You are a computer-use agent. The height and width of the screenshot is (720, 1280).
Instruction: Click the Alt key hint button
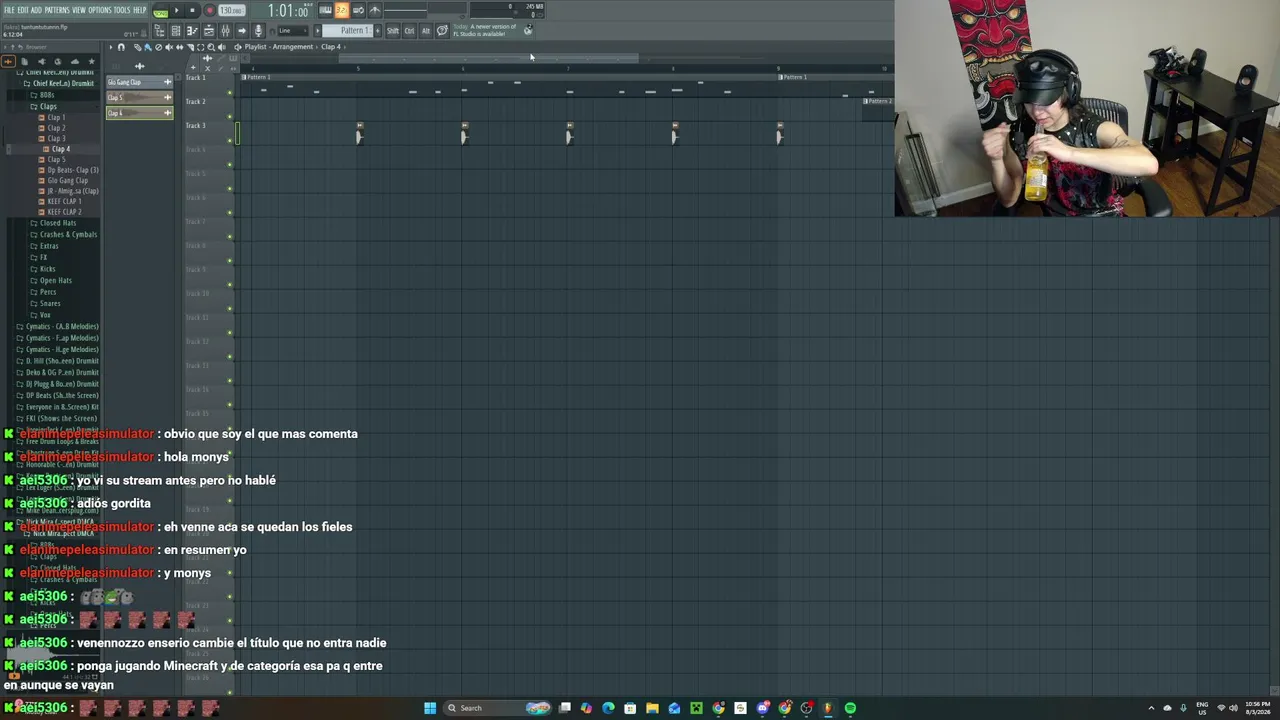coord(426,31)
